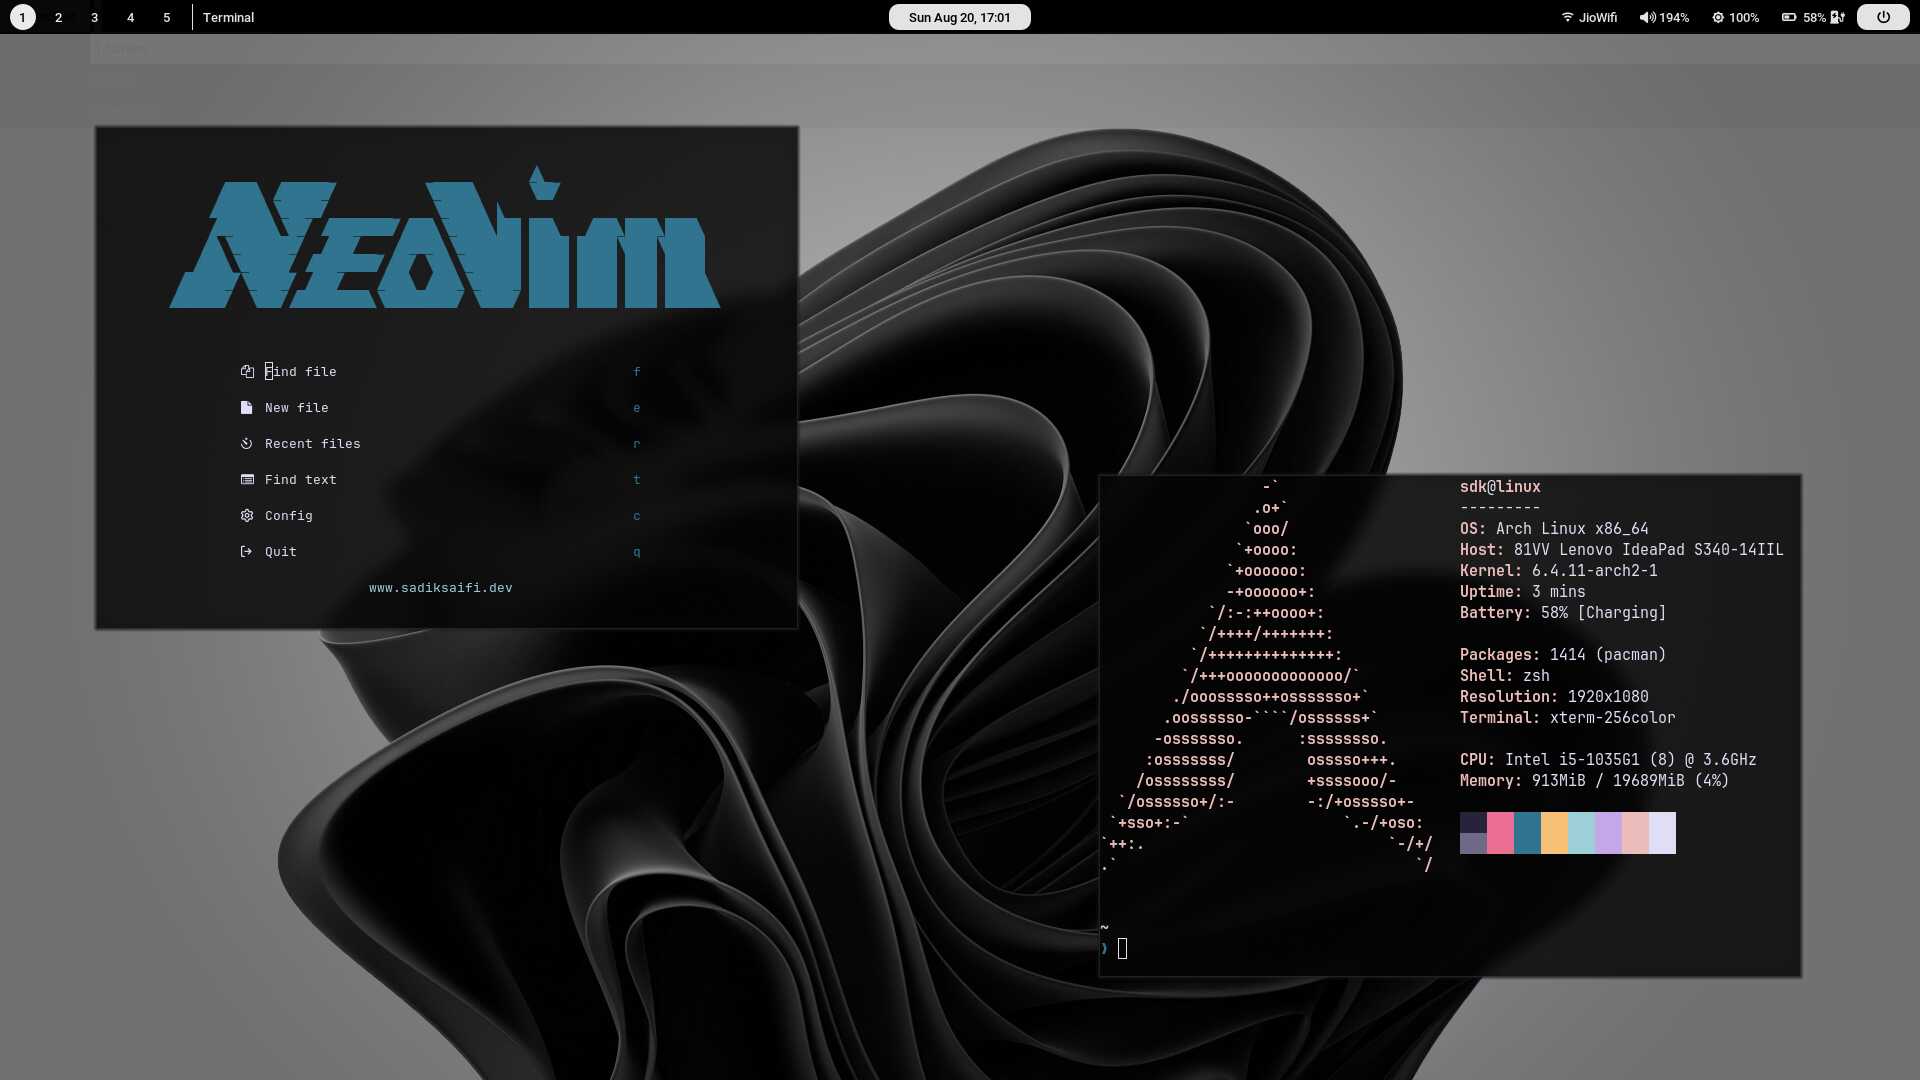Image resolution: width=1920 pixels, height=1080 pixels.
Task: Click the www.sadiksaifi.dev footer link
Action: pos(440,588)
